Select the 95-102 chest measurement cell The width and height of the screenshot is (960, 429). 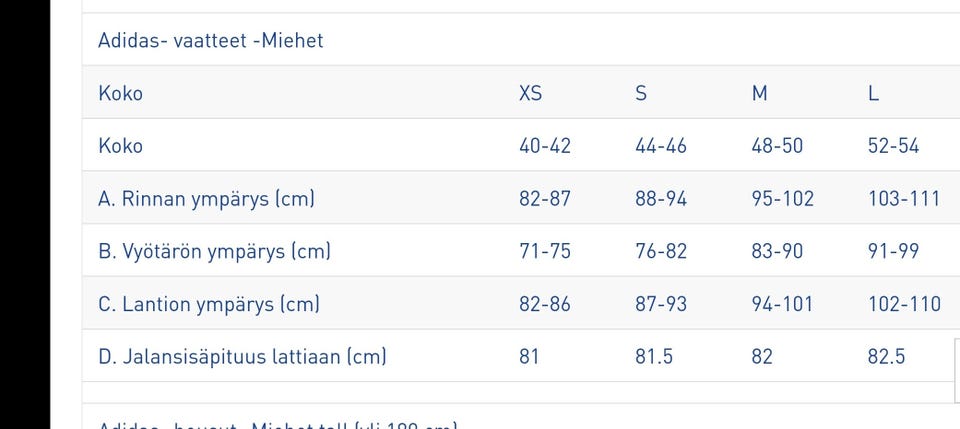tap(783, 198)
